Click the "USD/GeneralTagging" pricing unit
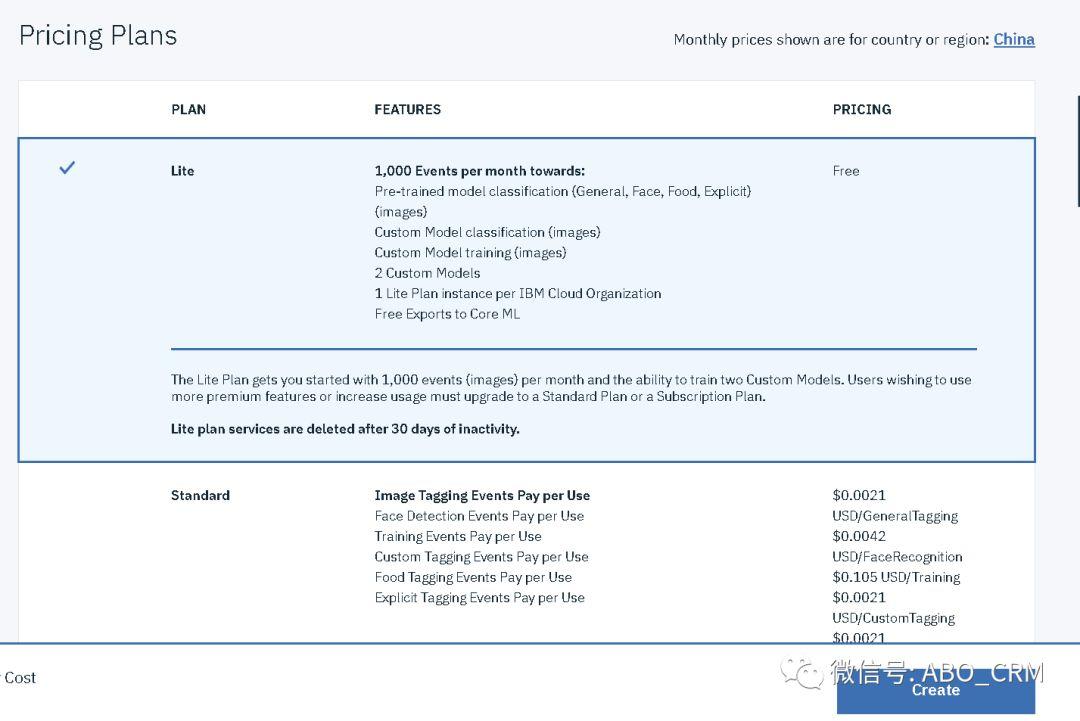This screenshot has height=721, width=1080. (895, 516)
